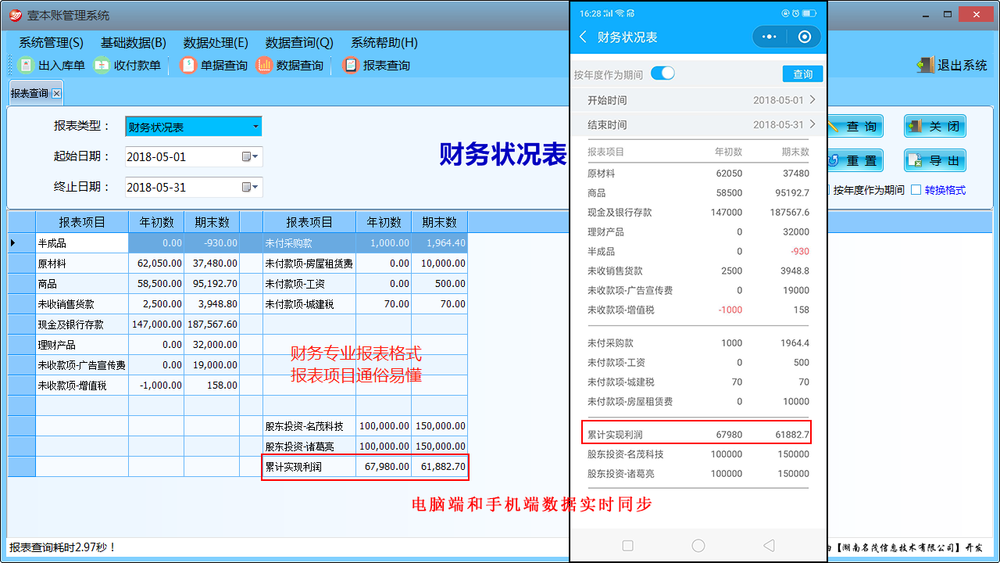
Task: Tap the square recent-apps nav icon
Action: tap(628, 546)
